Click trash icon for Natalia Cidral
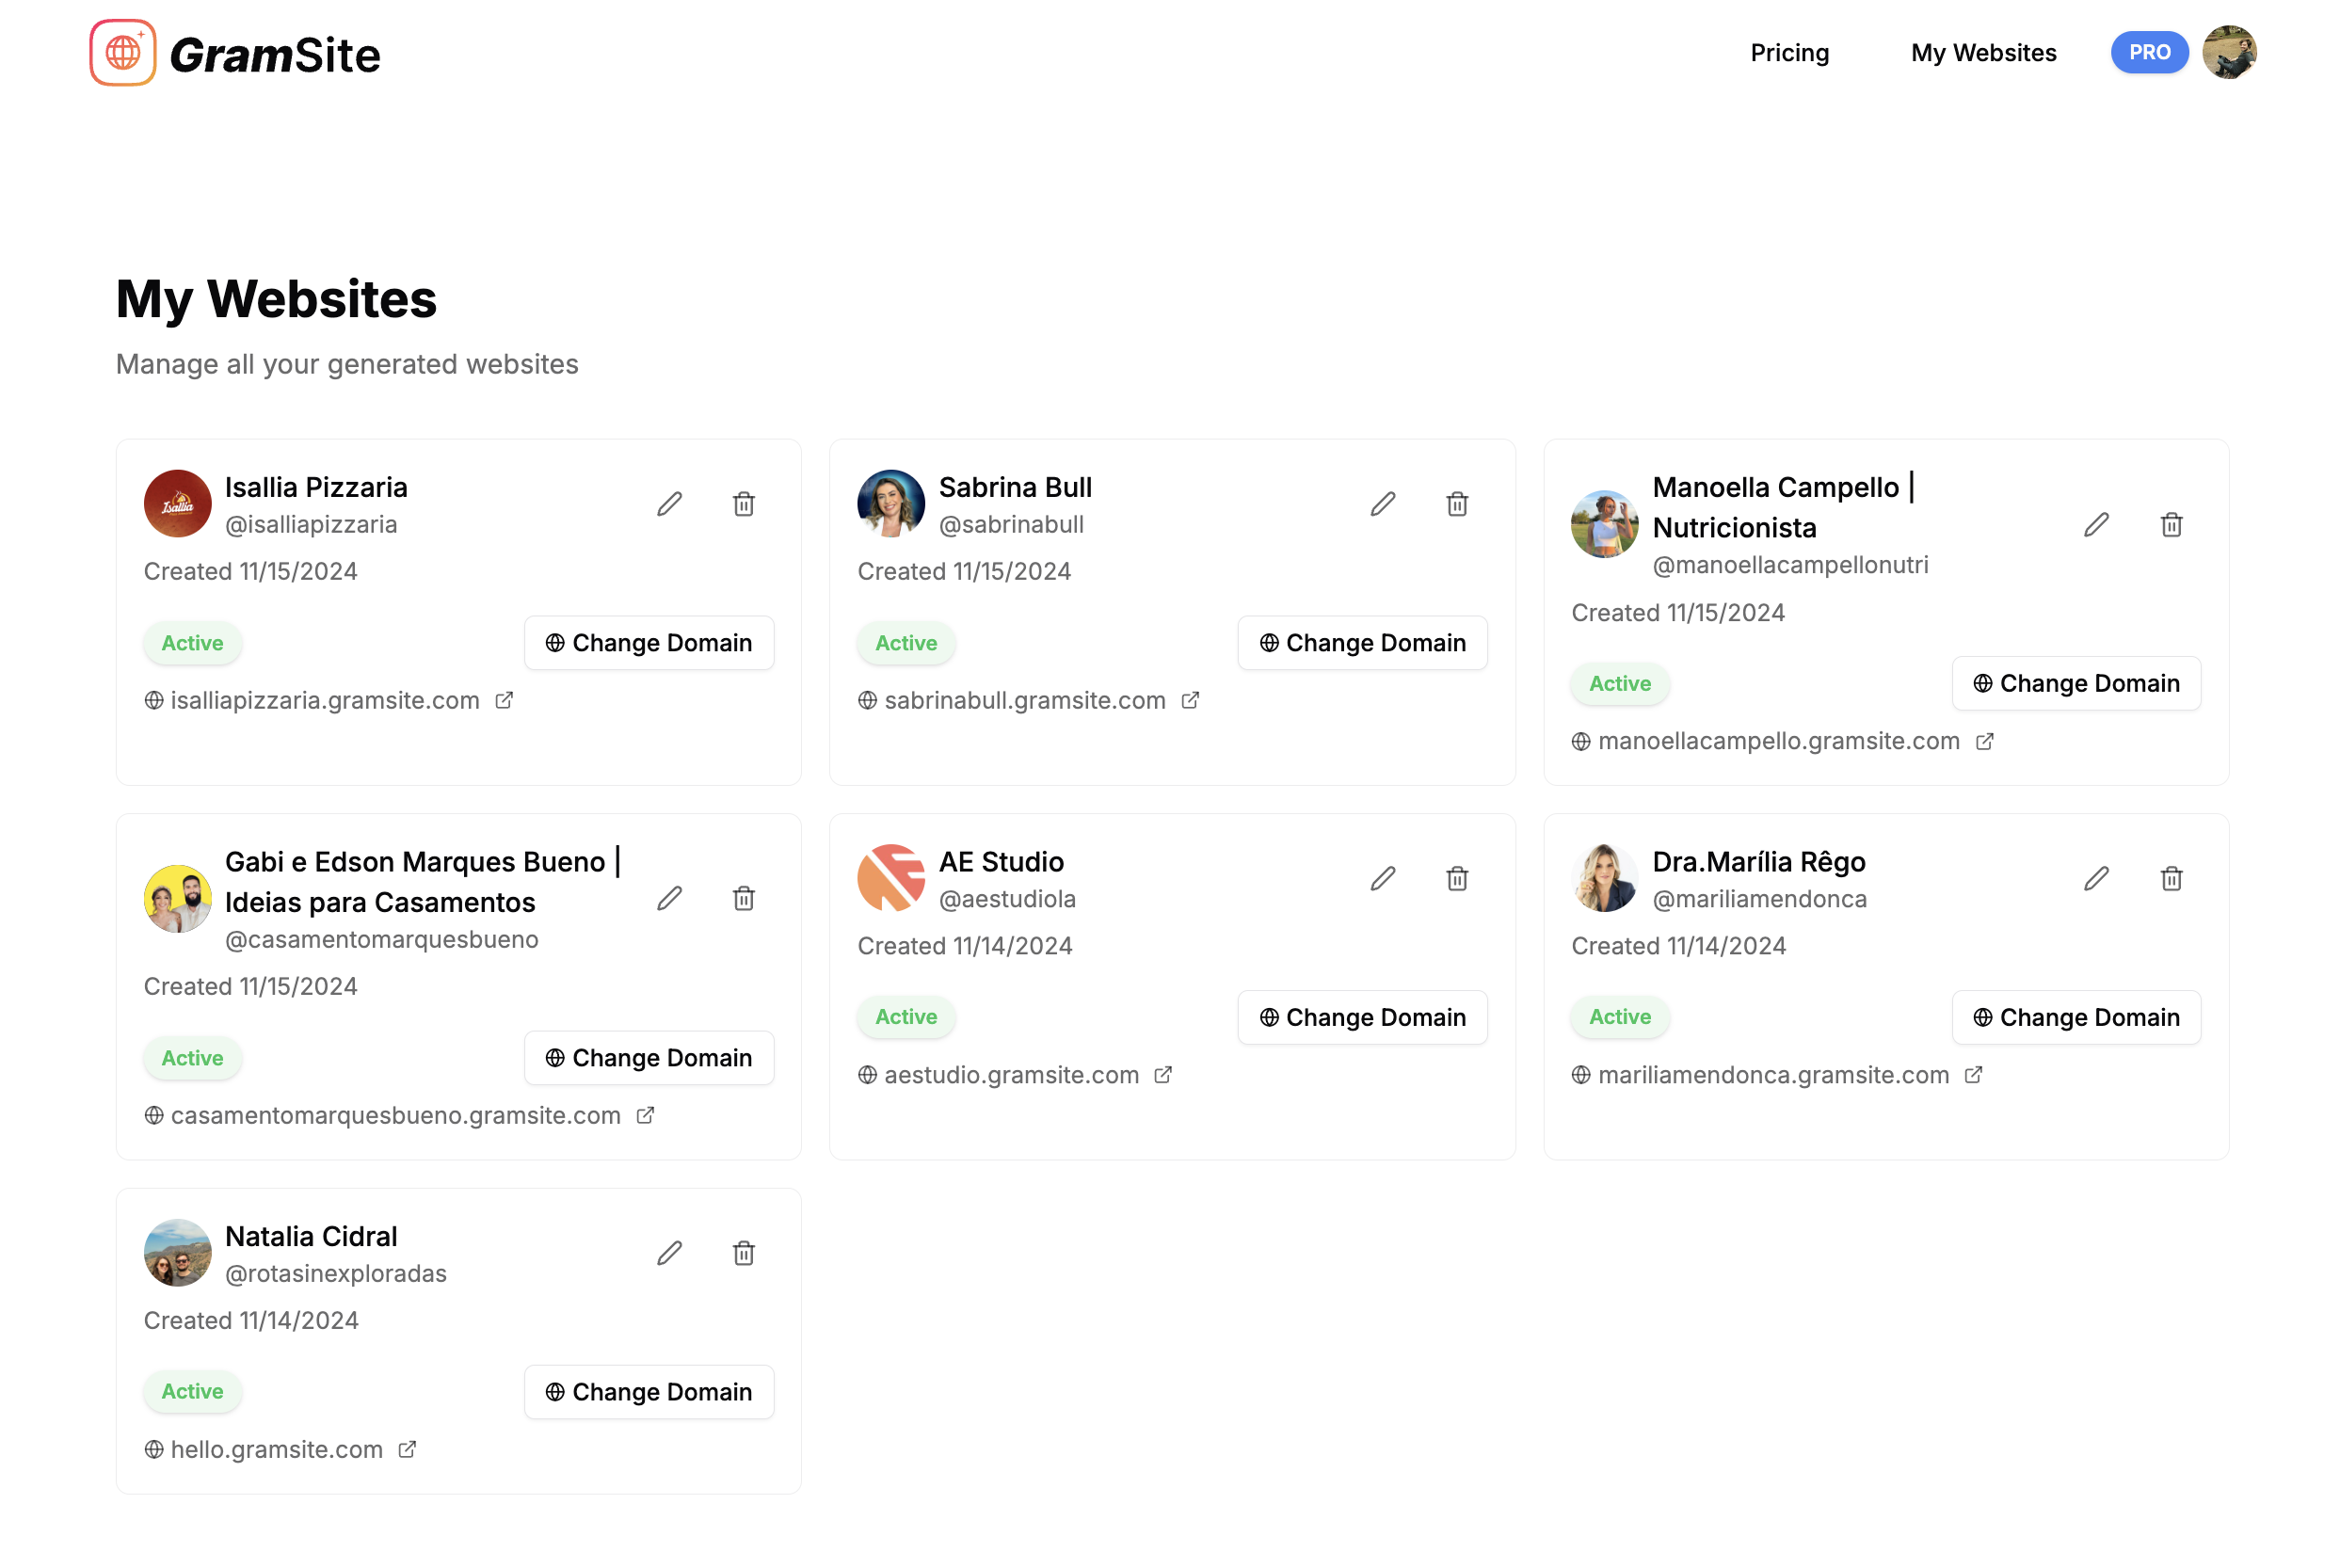Screen dimensions: 2340x1568 point(743,1253)
